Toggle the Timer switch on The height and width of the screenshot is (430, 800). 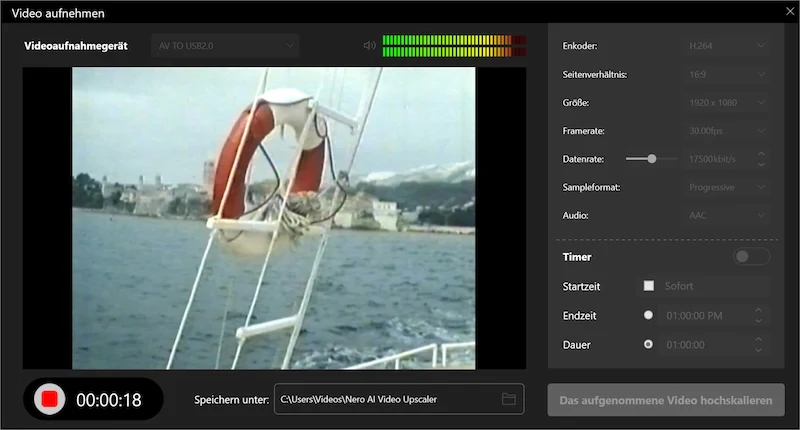(751, 256)
